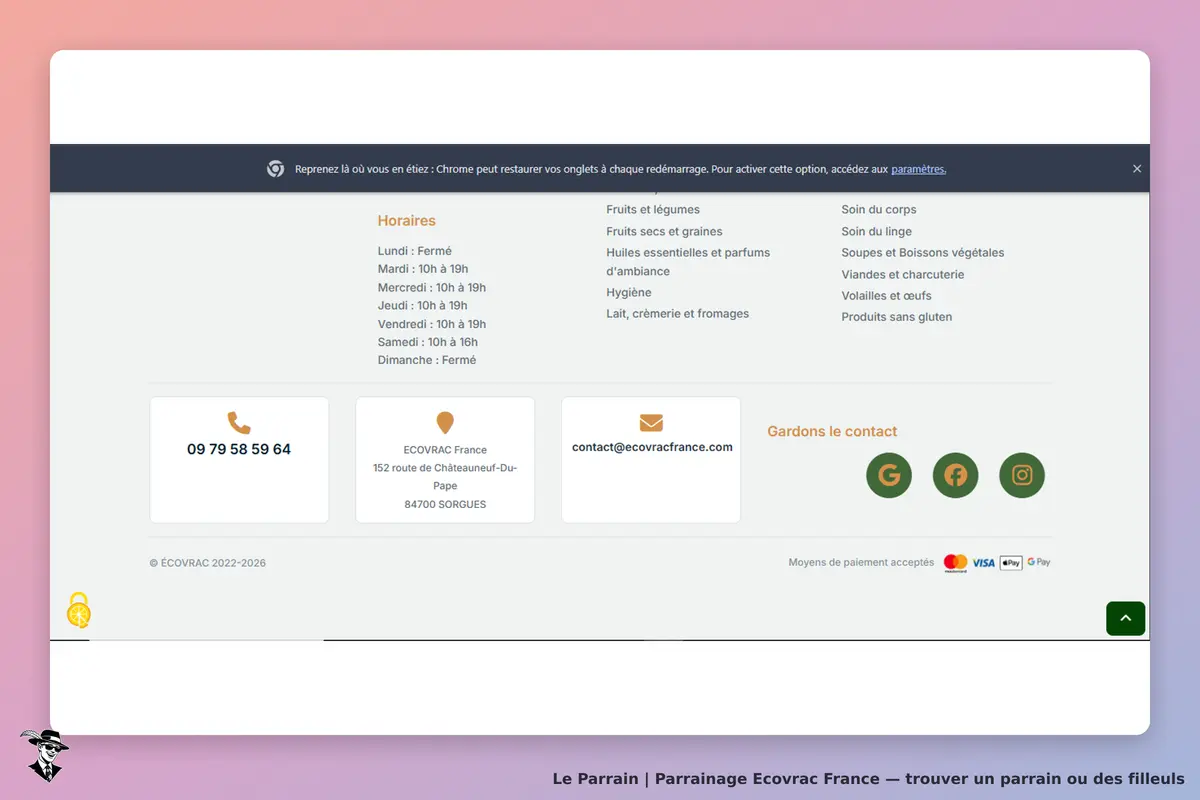Viewport: 1200px width, 800px height.
Task: Open Viandes et charcuterie category
Action: [x=903, y=274]
